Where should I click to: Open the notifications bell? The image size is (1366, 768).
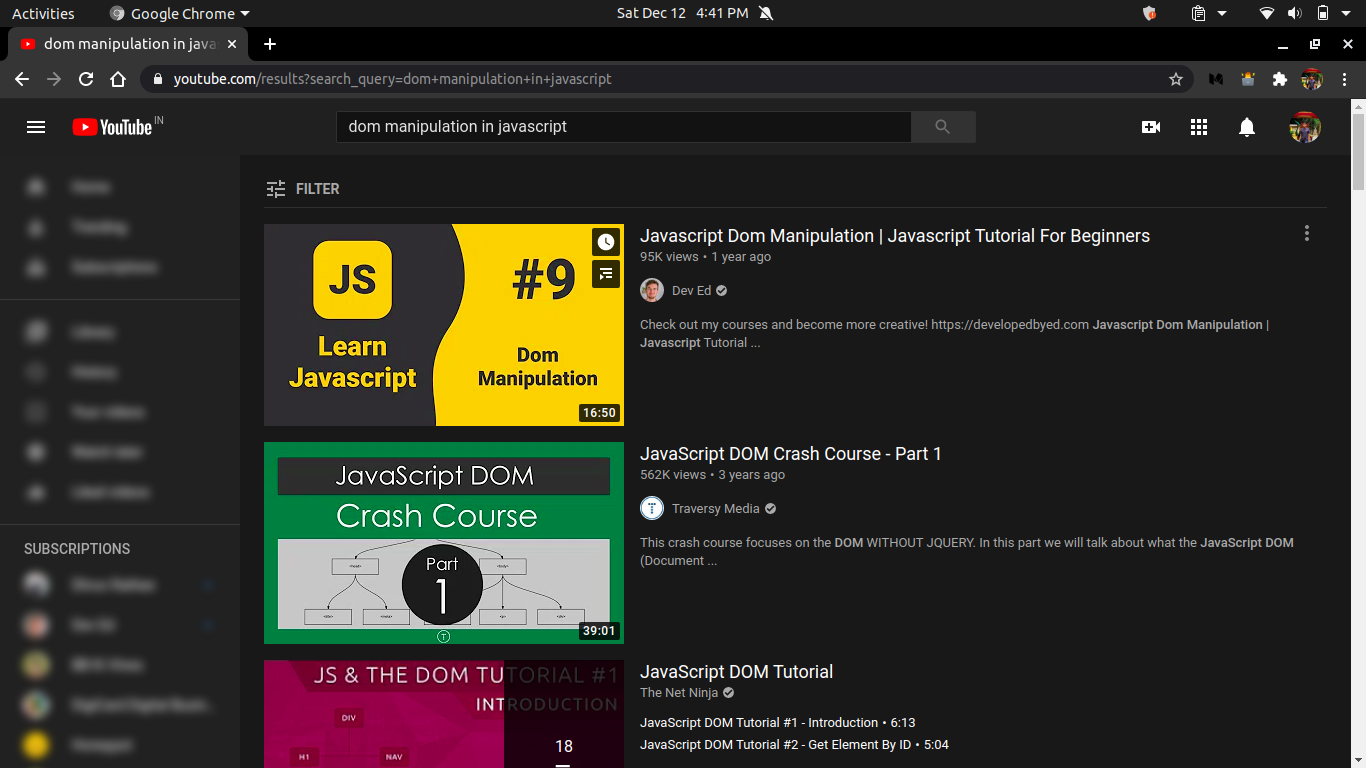click(1247, 127)
